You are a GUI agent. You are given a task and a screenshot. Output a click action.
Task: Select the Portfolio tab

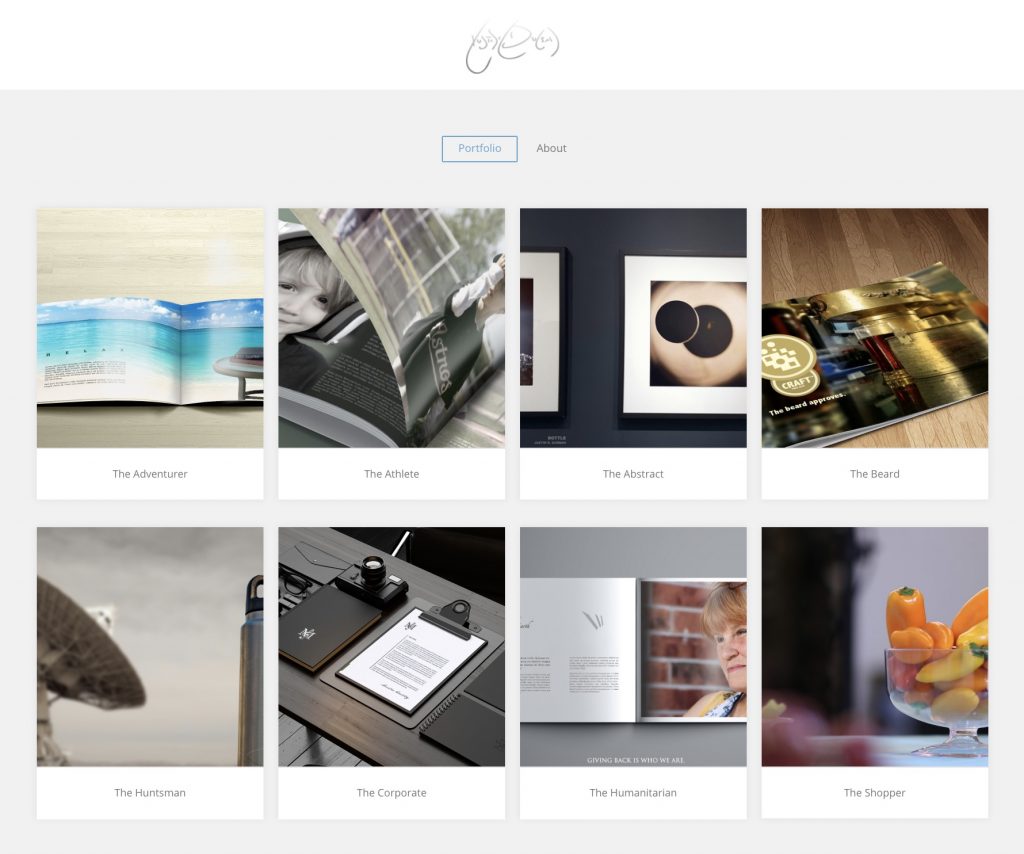point(479,148)
